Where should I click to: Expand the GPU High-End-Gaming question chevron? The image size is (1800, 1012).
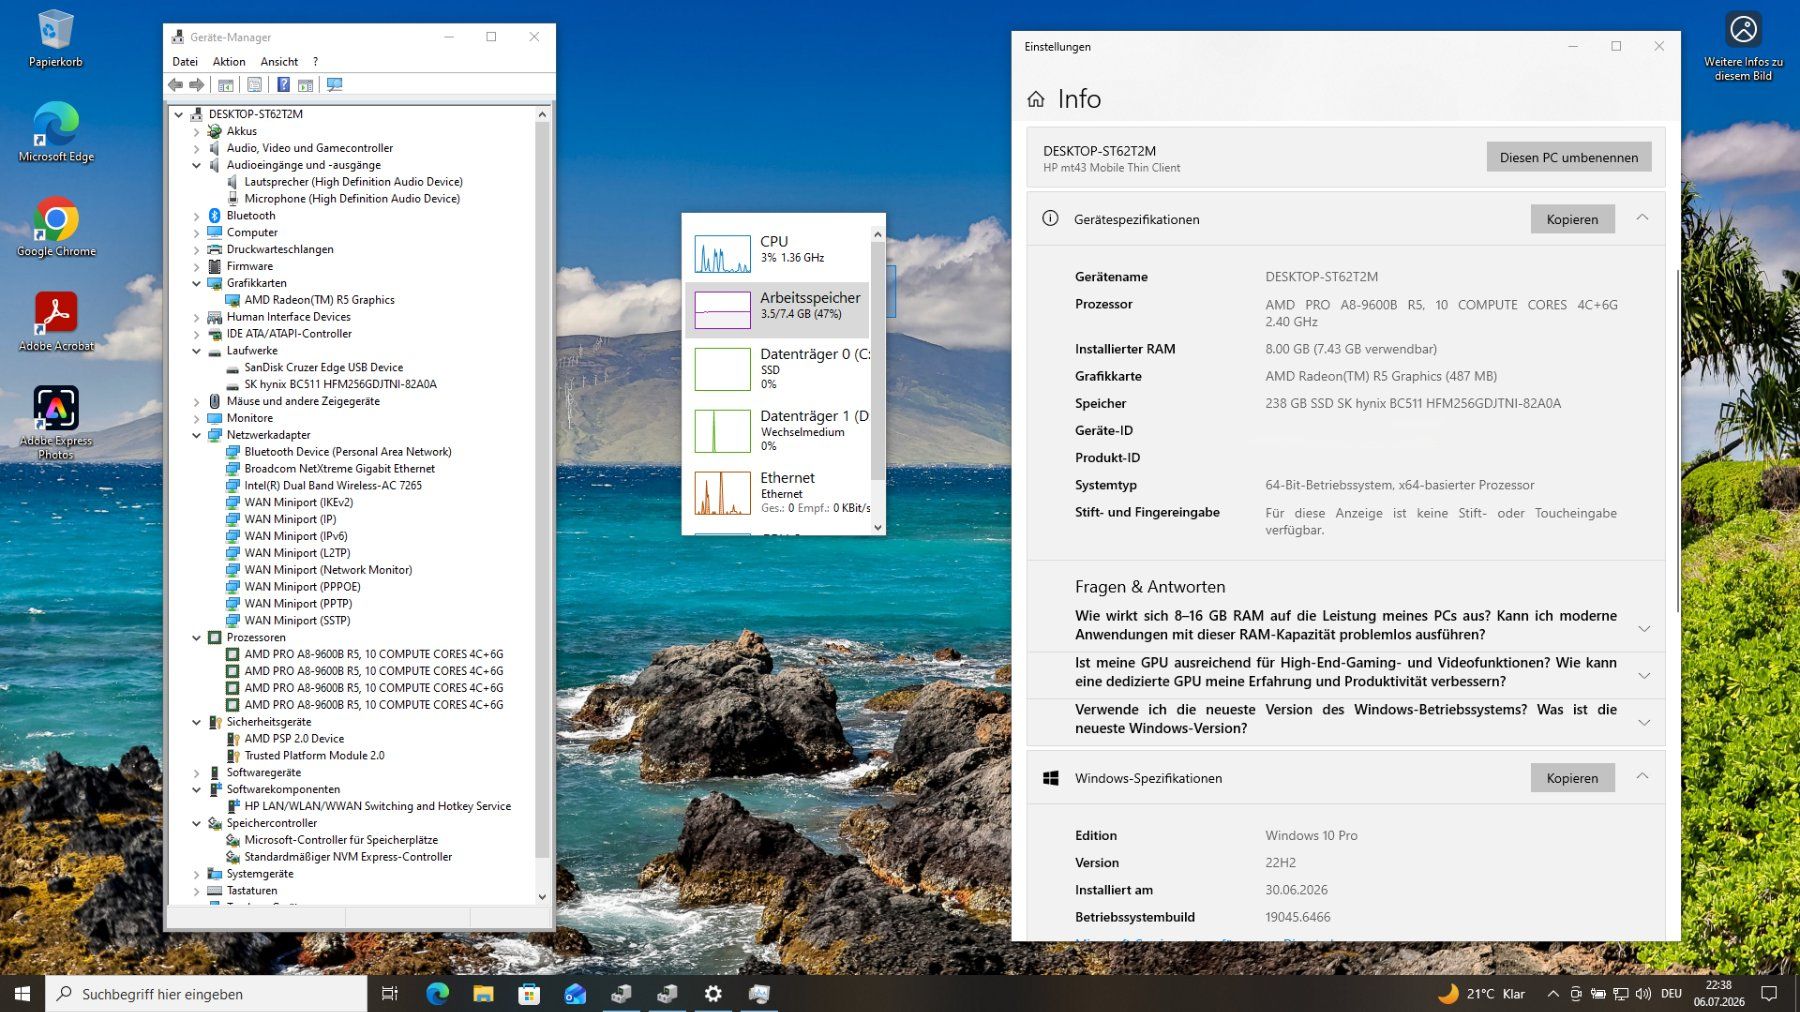click(x=1644, y=675)
